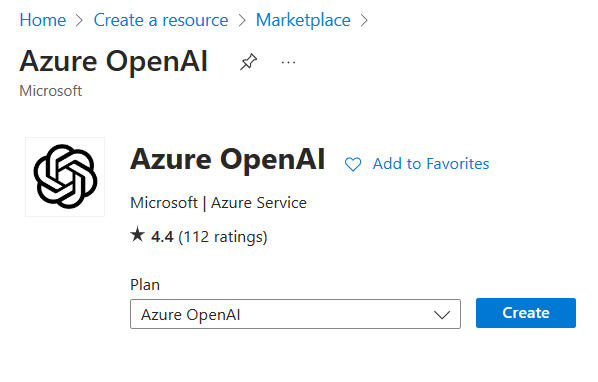The height and width of the screenshot is (382, 598).
Task: Click the OpenAI logo thumbnail
Action: coord(65,177)
